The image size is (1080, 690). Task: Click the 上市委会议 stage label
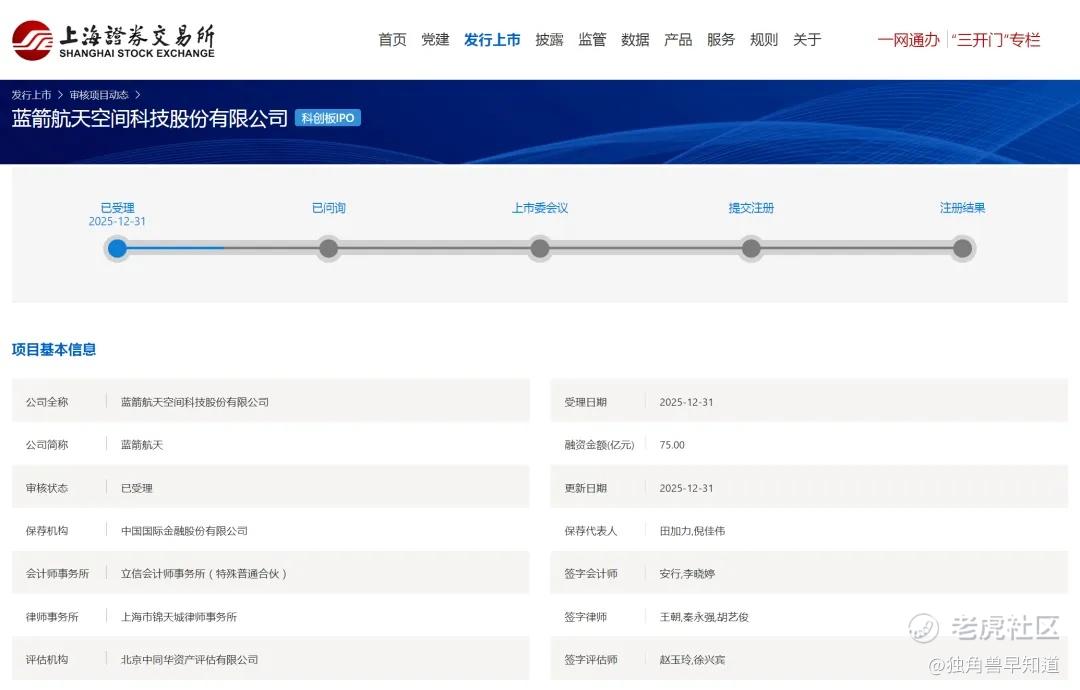point(540,208)
